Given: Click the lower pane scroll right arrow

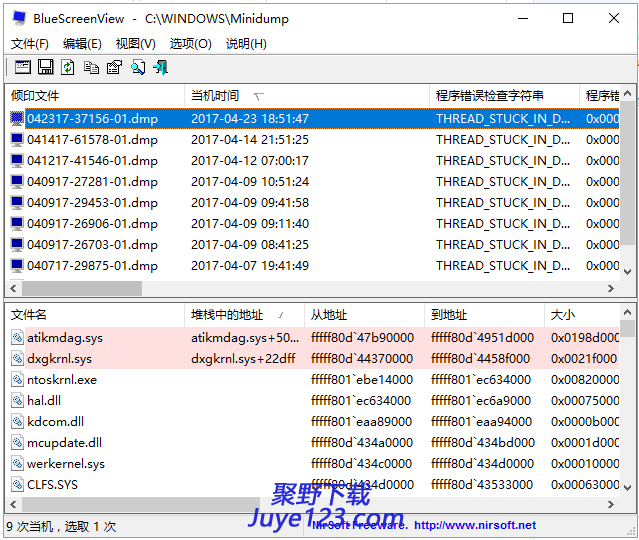Looking at the screenshot, I should [610, 505].
